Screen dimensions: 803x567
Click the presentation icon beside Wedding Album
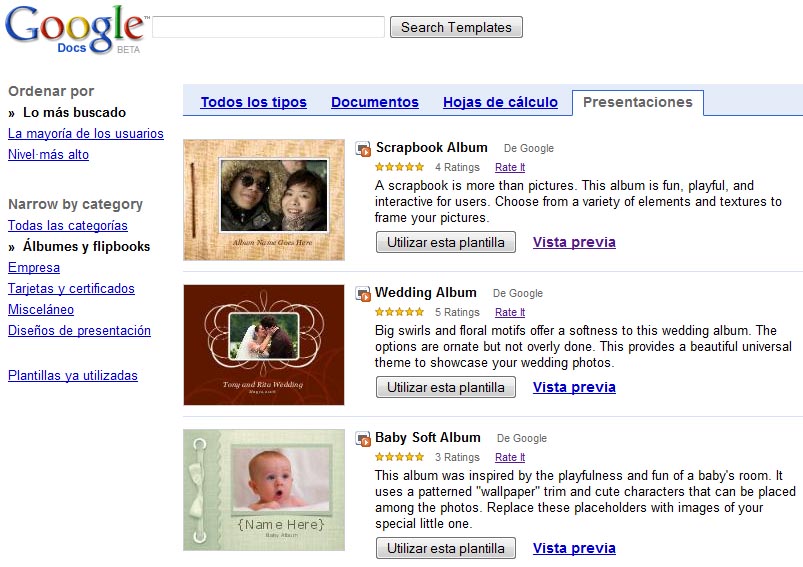tap(363, 293)
